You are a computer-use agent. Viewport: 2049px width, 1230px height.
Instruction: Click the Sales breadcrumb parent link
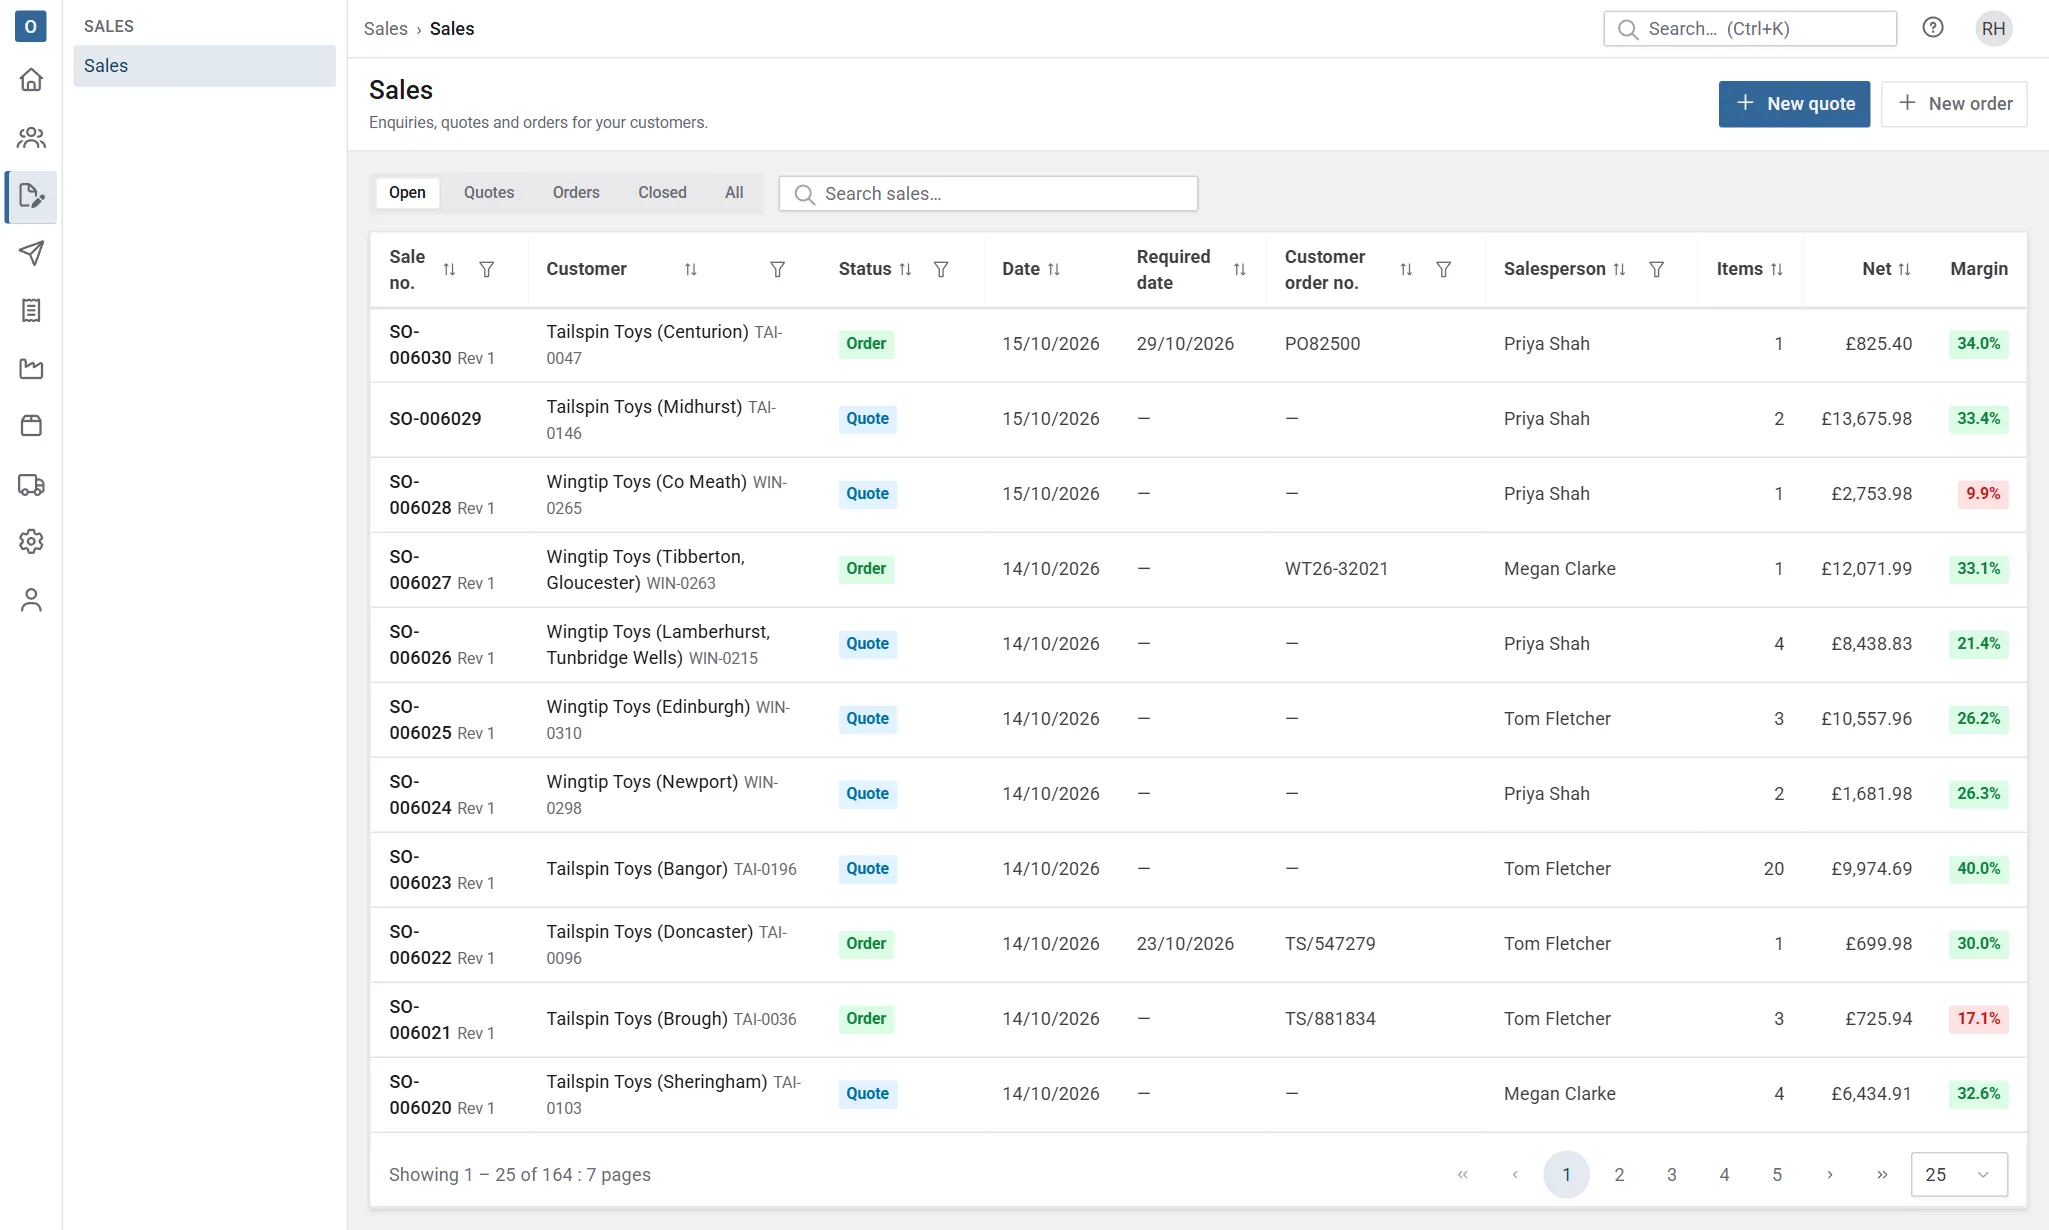[x=385, y=29]
